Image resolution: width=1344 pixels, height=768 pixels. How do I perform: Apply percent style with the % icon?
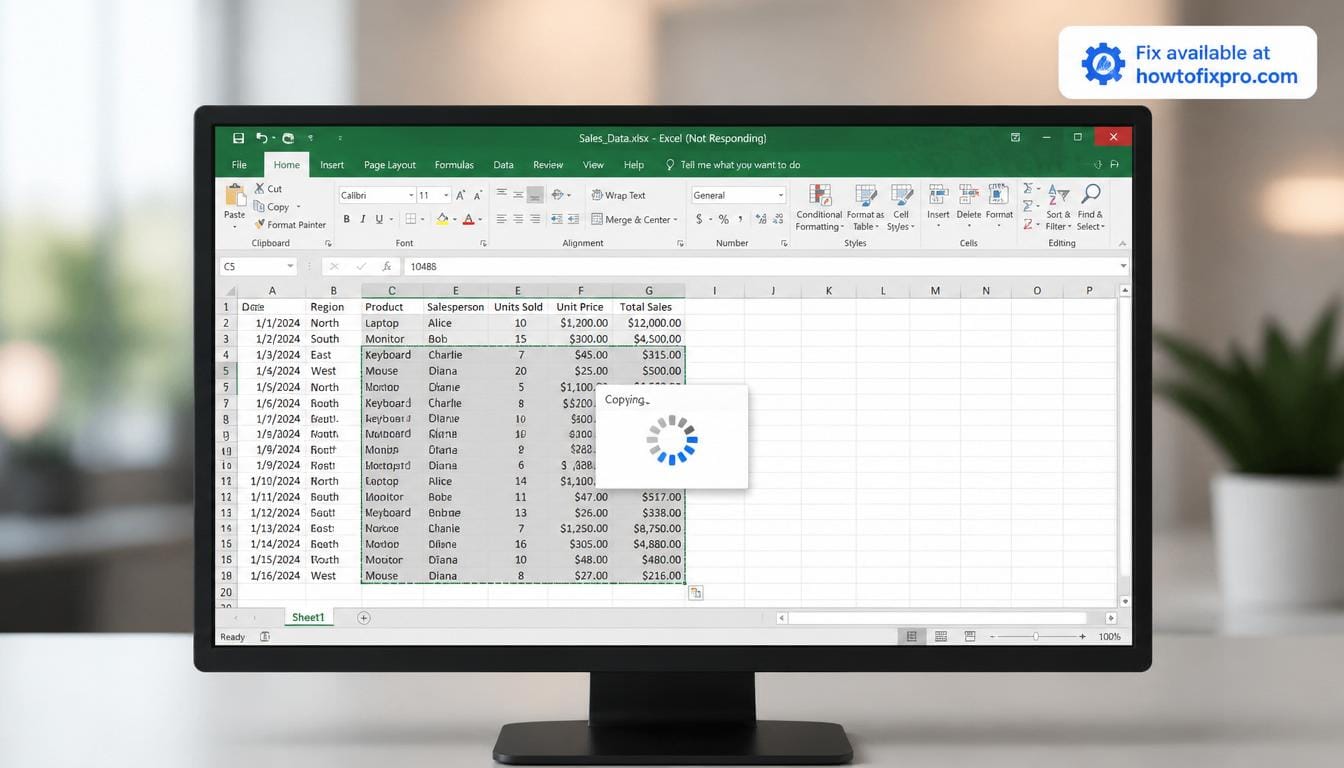pyautogui.click(x=723, y=219)
